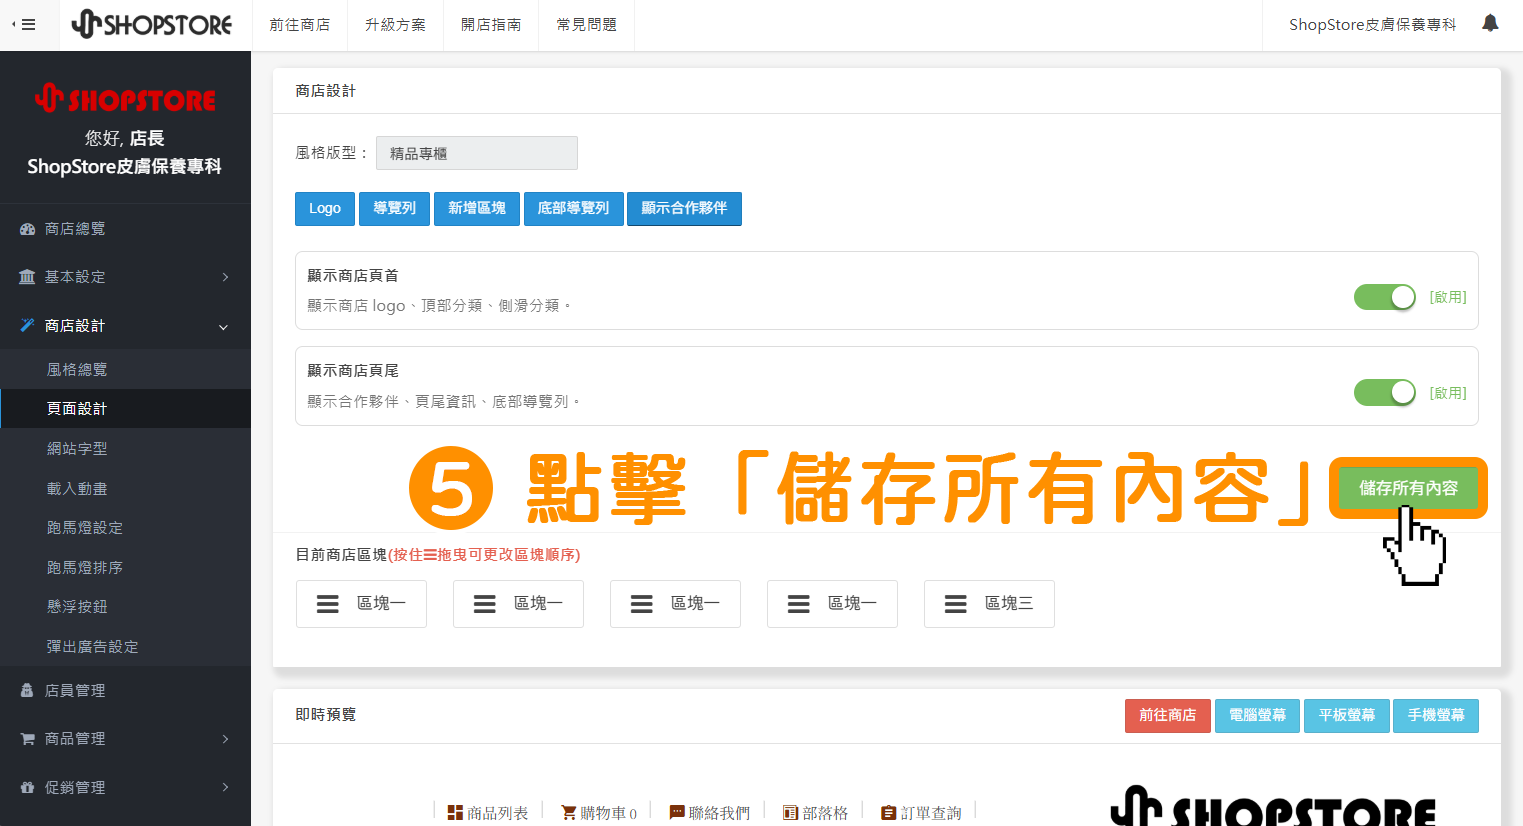Switch preview to 平板螢幕
This screenshot has height=826, width=1523.
(1347, 716)
